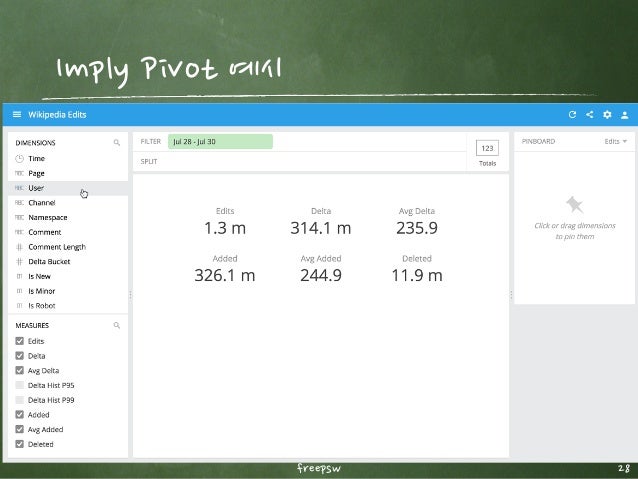
Task: Click the number icon beside Delta Bucket
Action: pyautogui.click(x=19, y=261)
